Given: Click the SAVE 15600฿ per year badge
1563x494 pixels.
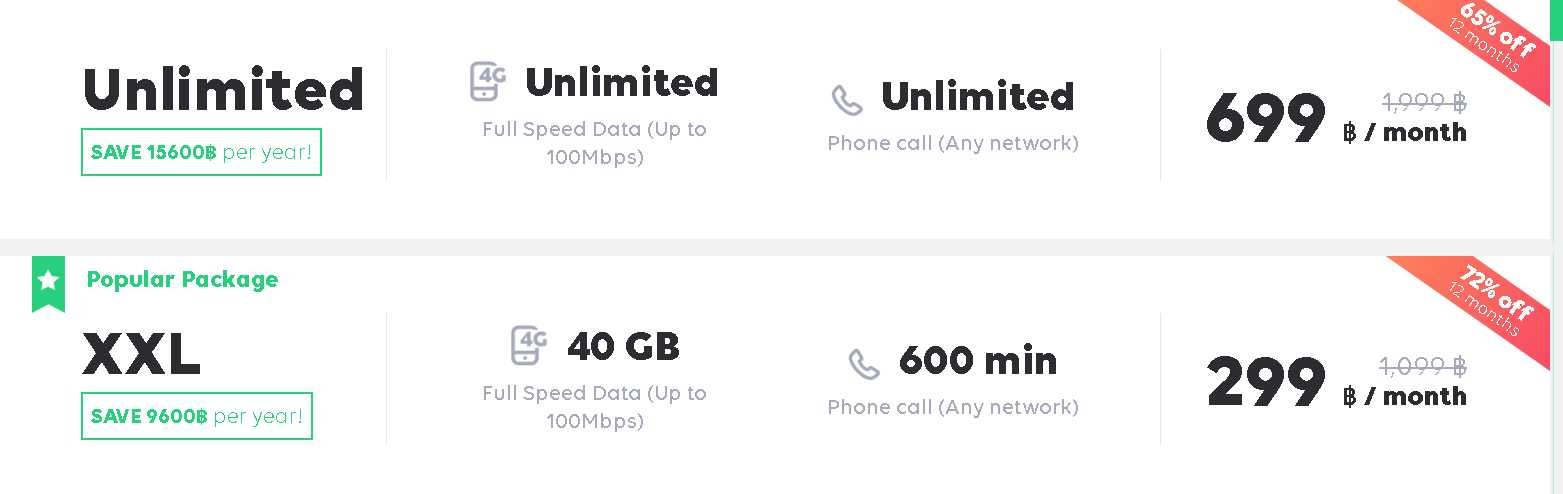Looking at the screenshot, I should point(201,152).
